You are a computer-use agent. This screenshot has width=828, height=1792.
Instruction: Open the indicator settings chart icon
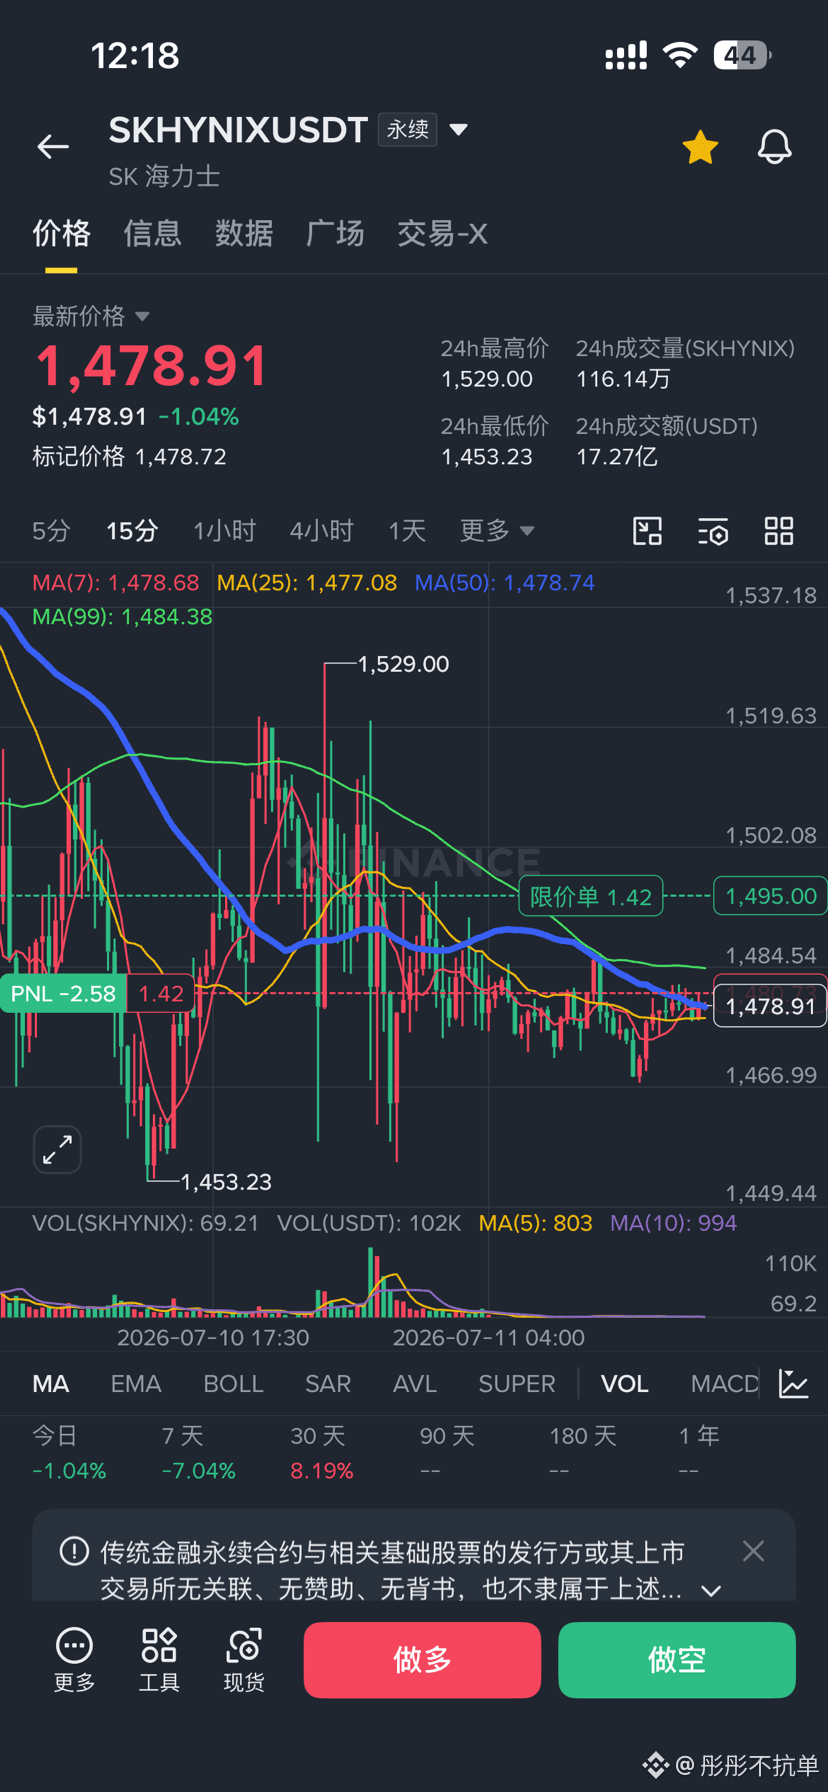794,1384
